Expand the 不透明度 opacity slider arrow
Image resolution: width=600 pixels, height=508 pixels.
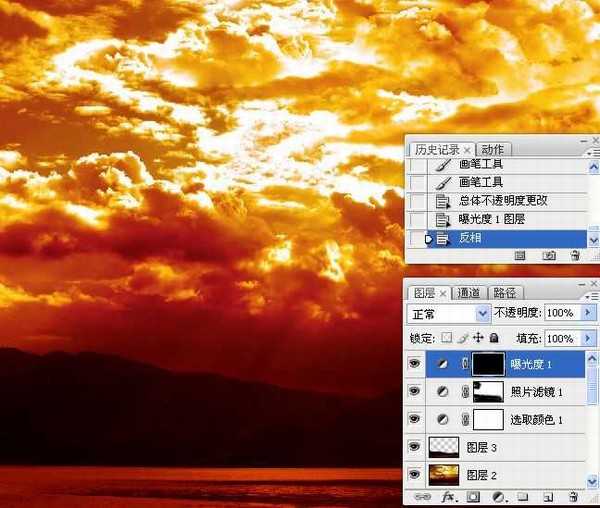588,313
